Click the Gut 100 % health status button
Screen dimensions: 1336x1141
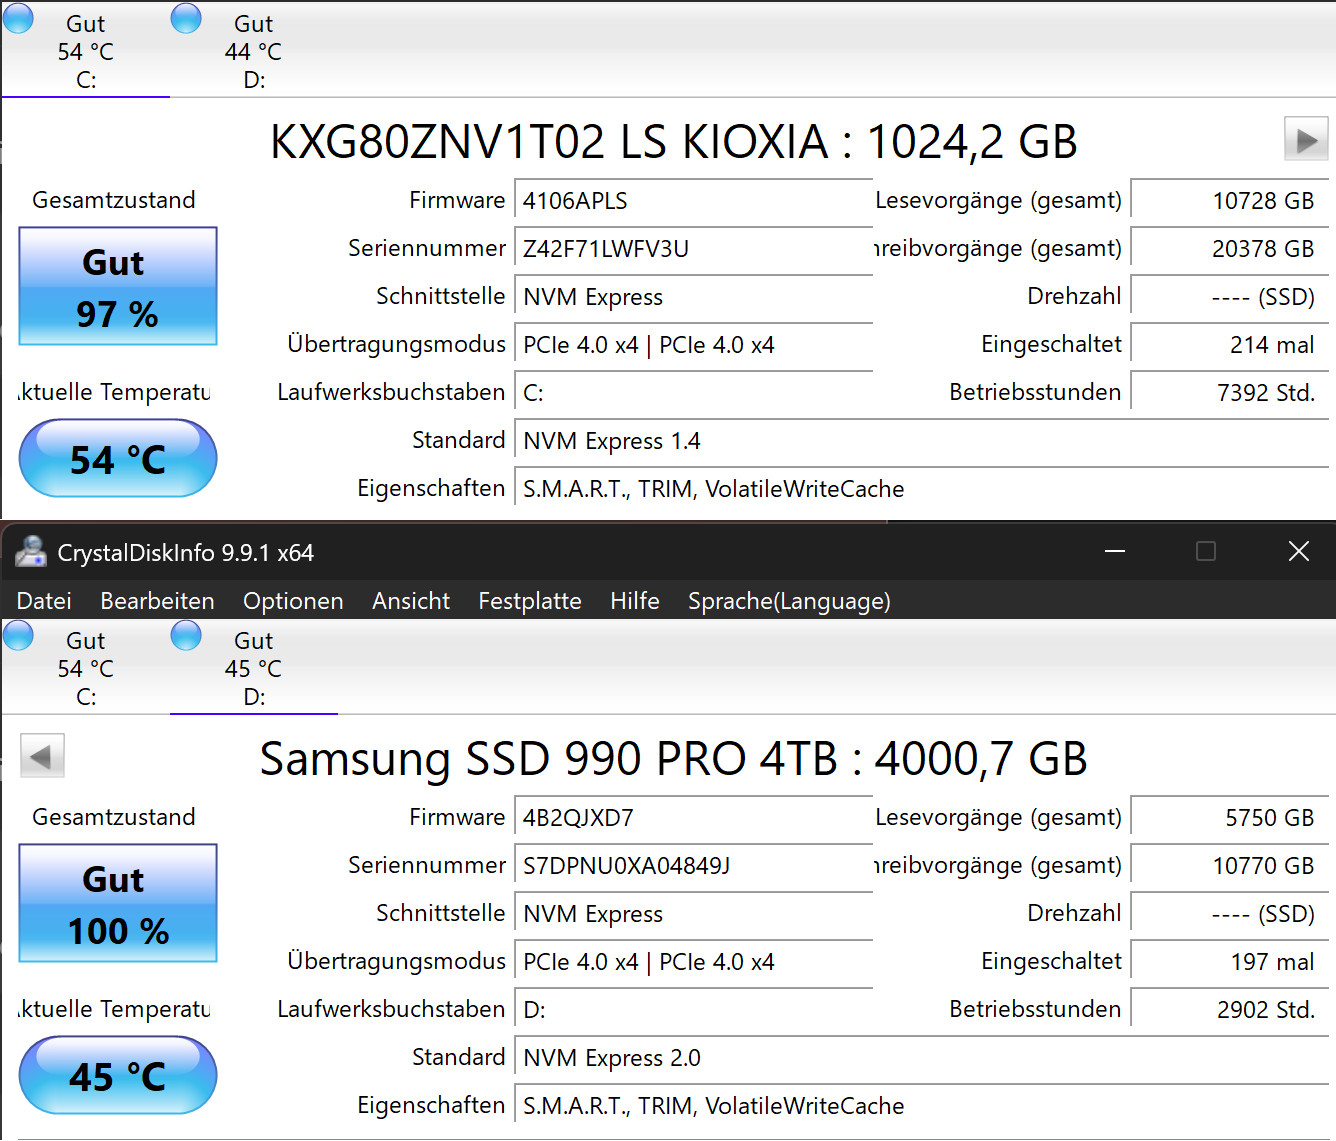tap(118, 904)
